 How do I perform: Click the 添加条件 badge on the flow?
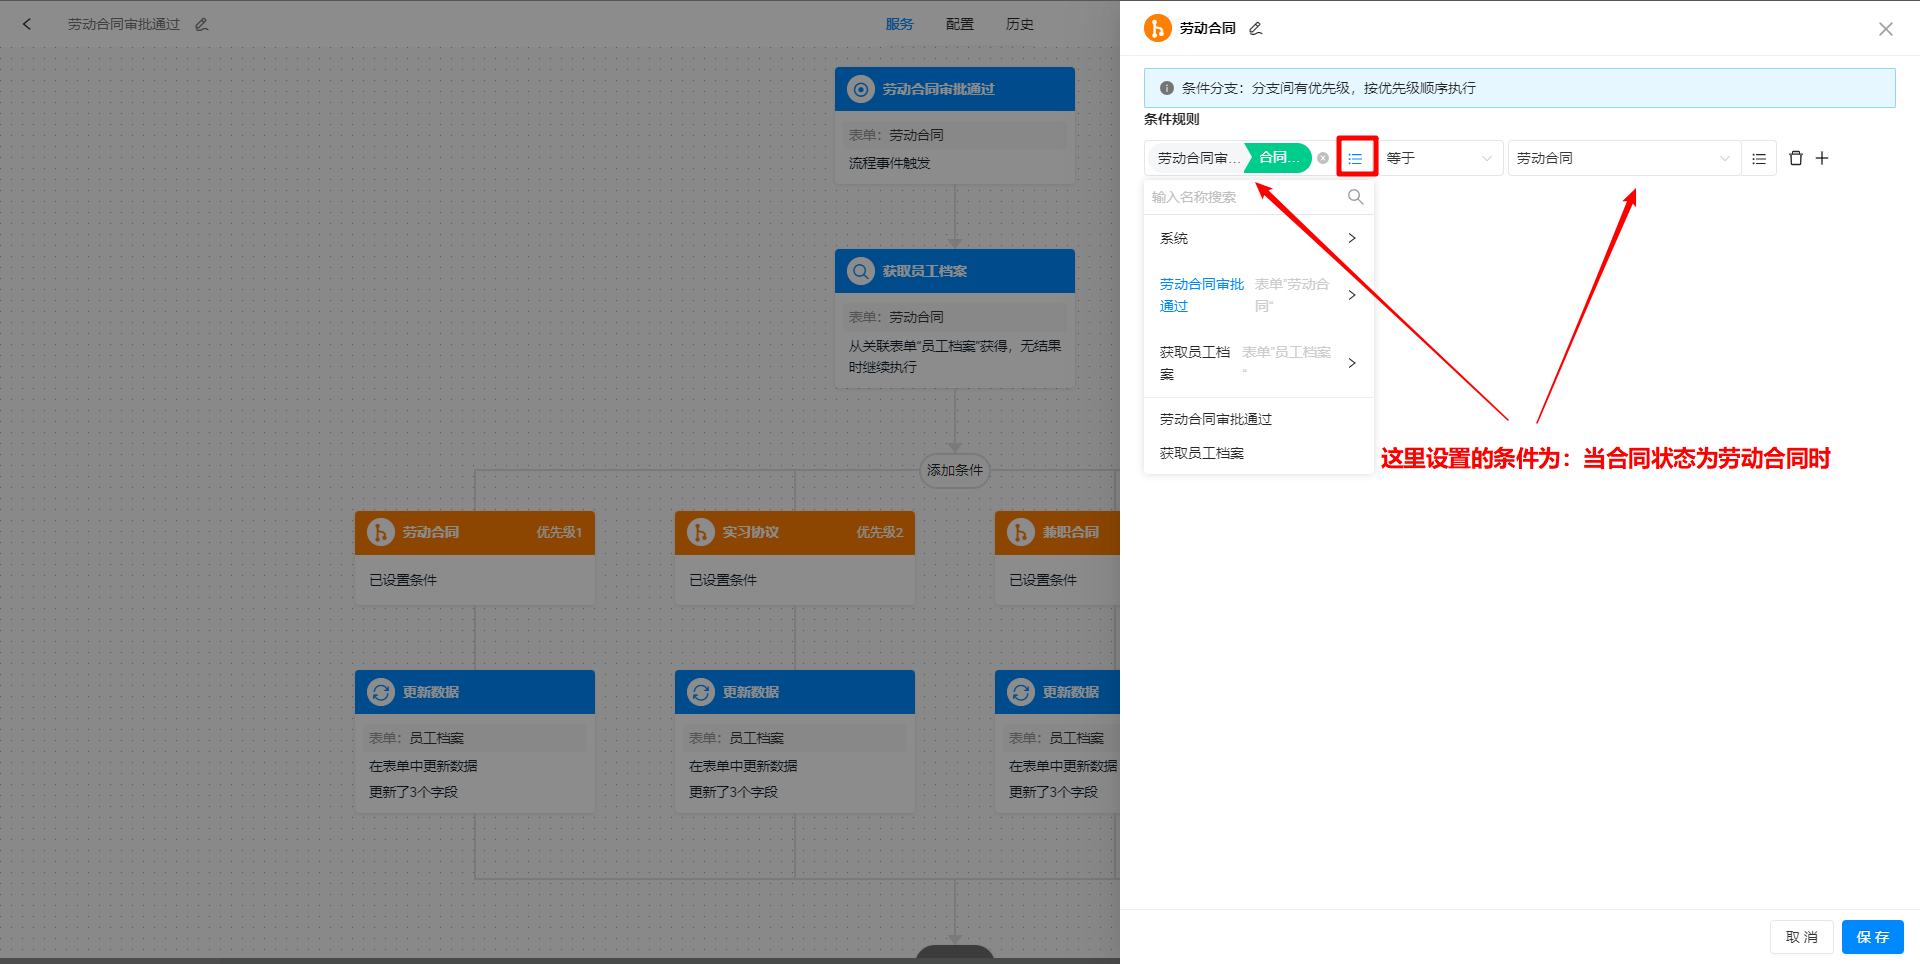(954, 471)
